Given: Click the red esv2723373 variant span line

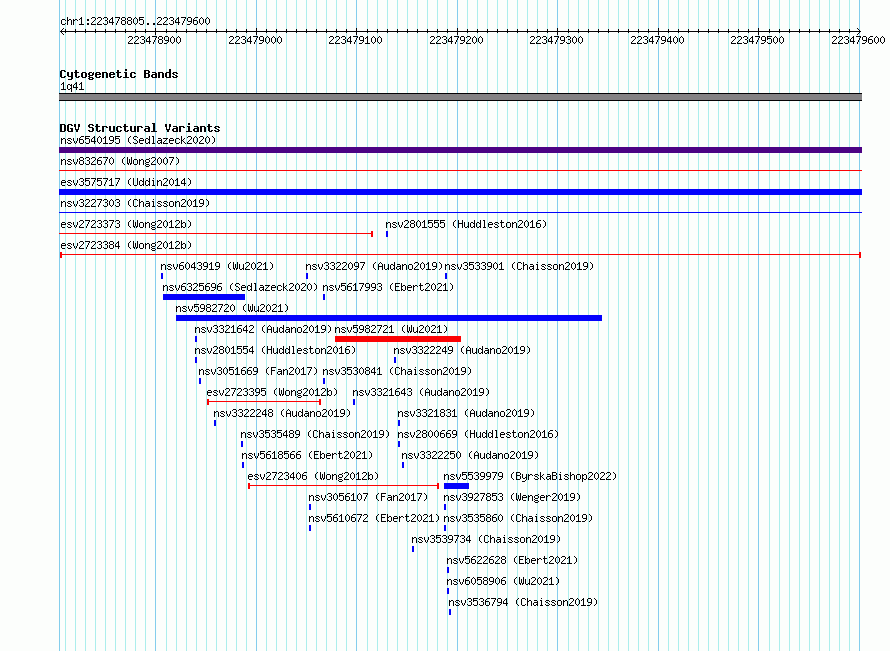Looking at the screenshot, I should [x=216, y=234].
